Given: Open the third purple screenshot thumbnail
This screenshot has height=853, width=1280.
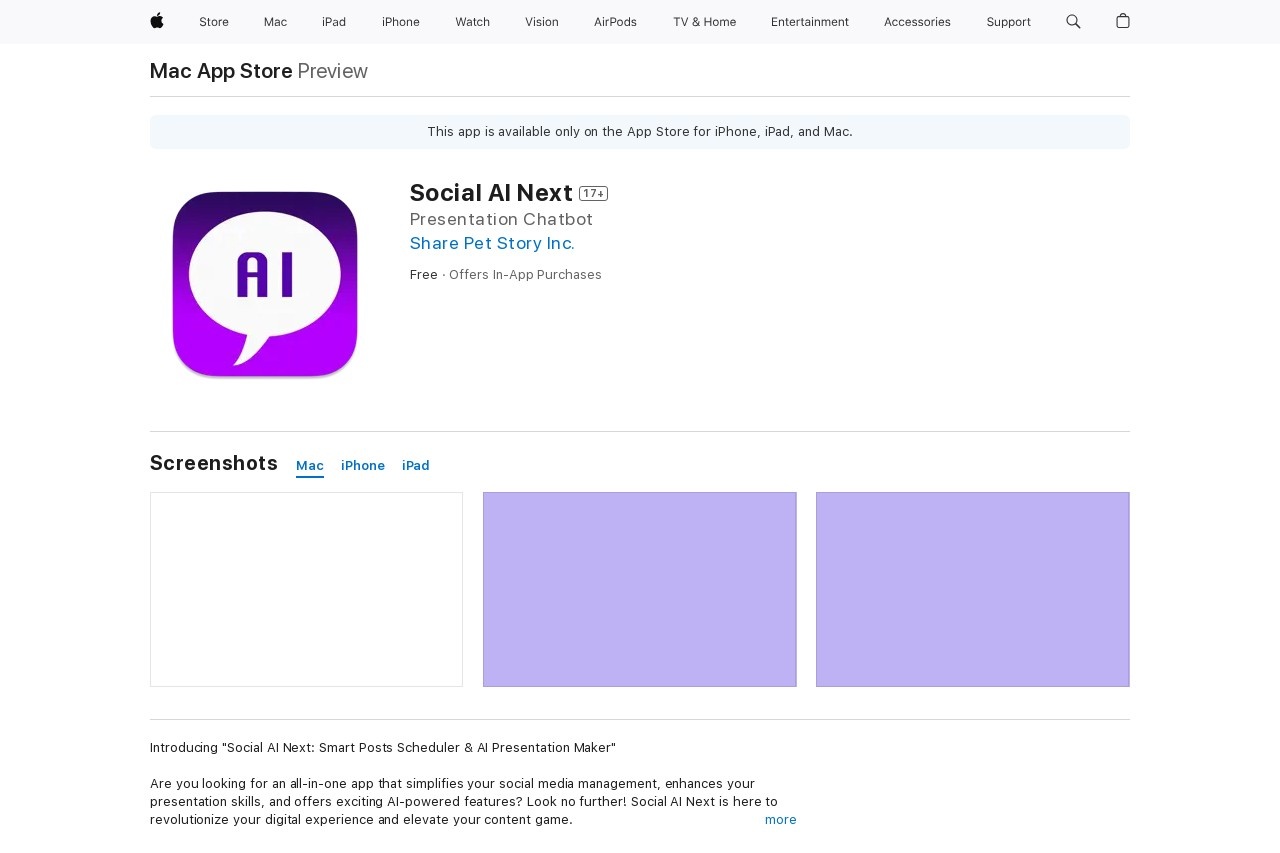Looking at the screenshot, I should [973, 589].
